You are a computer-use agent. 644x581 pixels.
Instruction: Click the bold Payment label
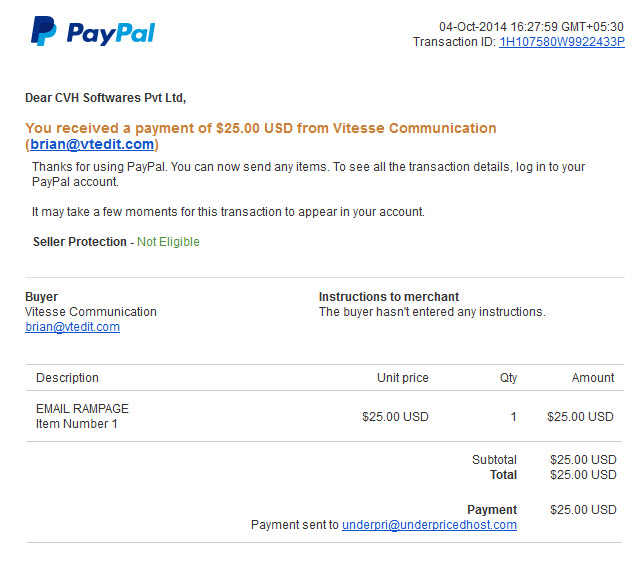[492, 510]
